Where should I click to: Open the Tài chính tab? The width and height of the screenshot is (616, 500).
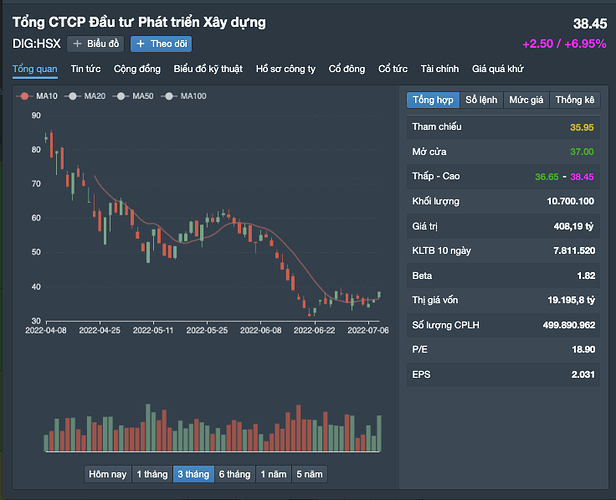440,69
